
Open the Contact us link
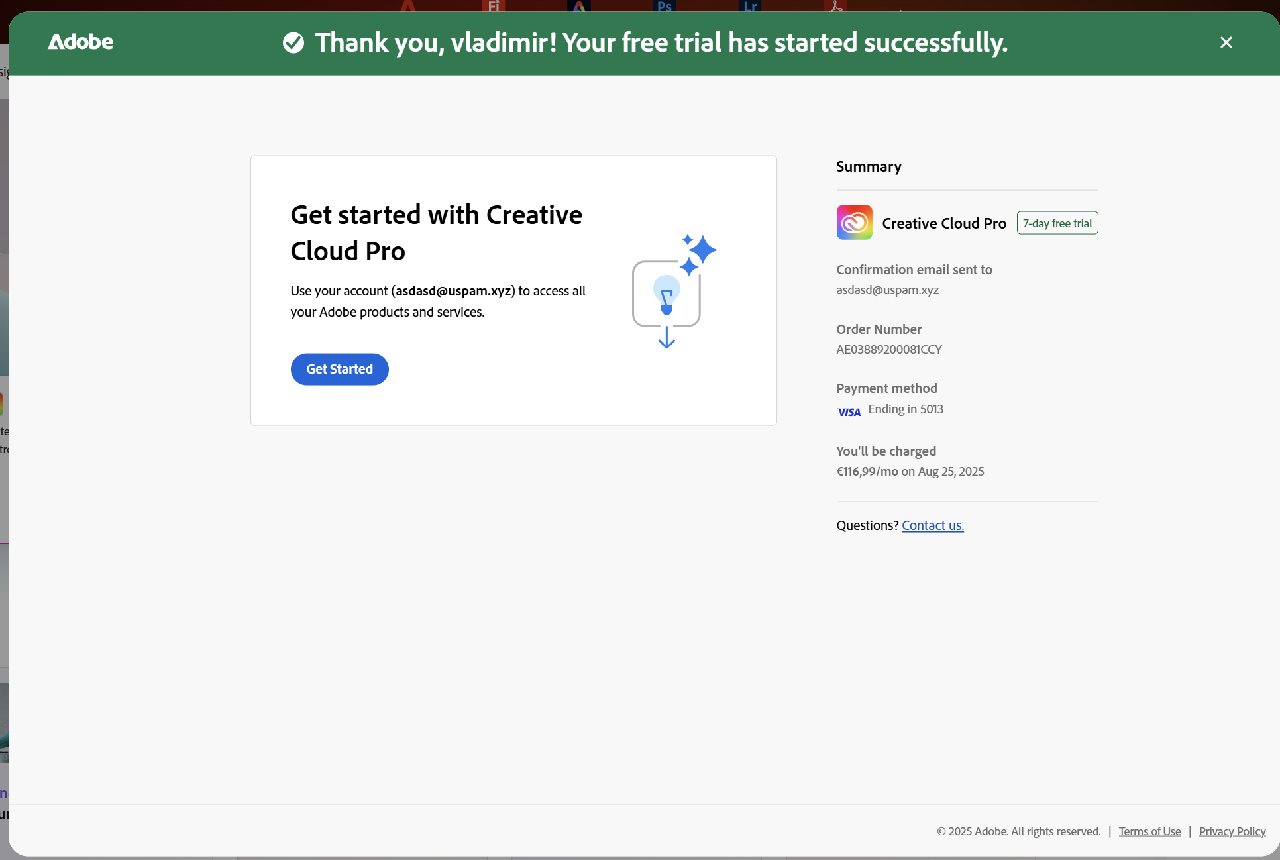pos(933,525)
